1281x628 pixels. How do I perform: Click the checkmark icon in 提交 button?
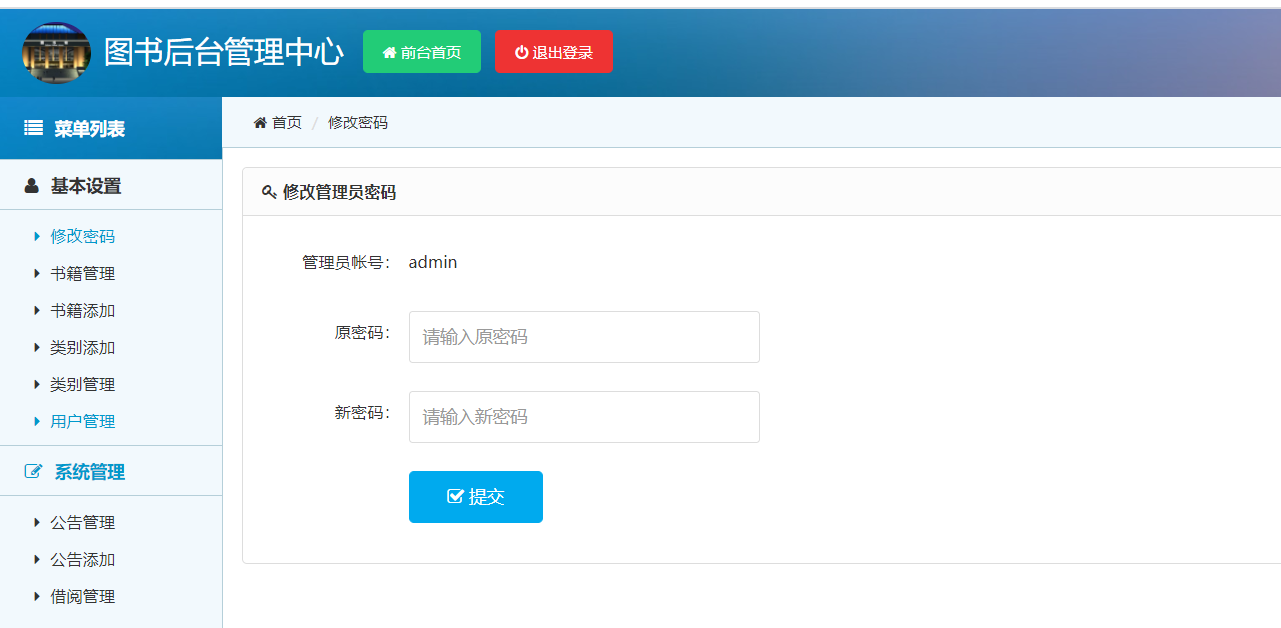click(x=455, y=496)
